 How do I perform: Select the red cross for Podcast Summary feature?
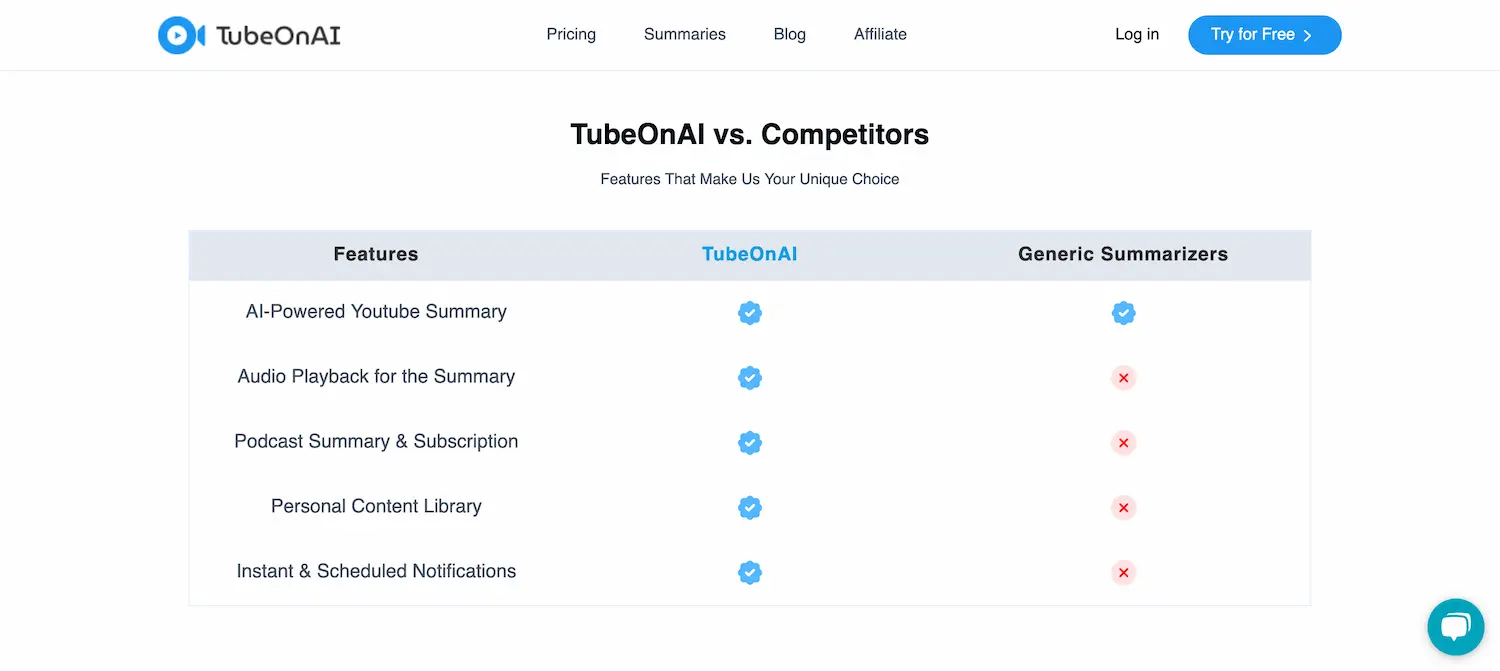[1123, 442]
